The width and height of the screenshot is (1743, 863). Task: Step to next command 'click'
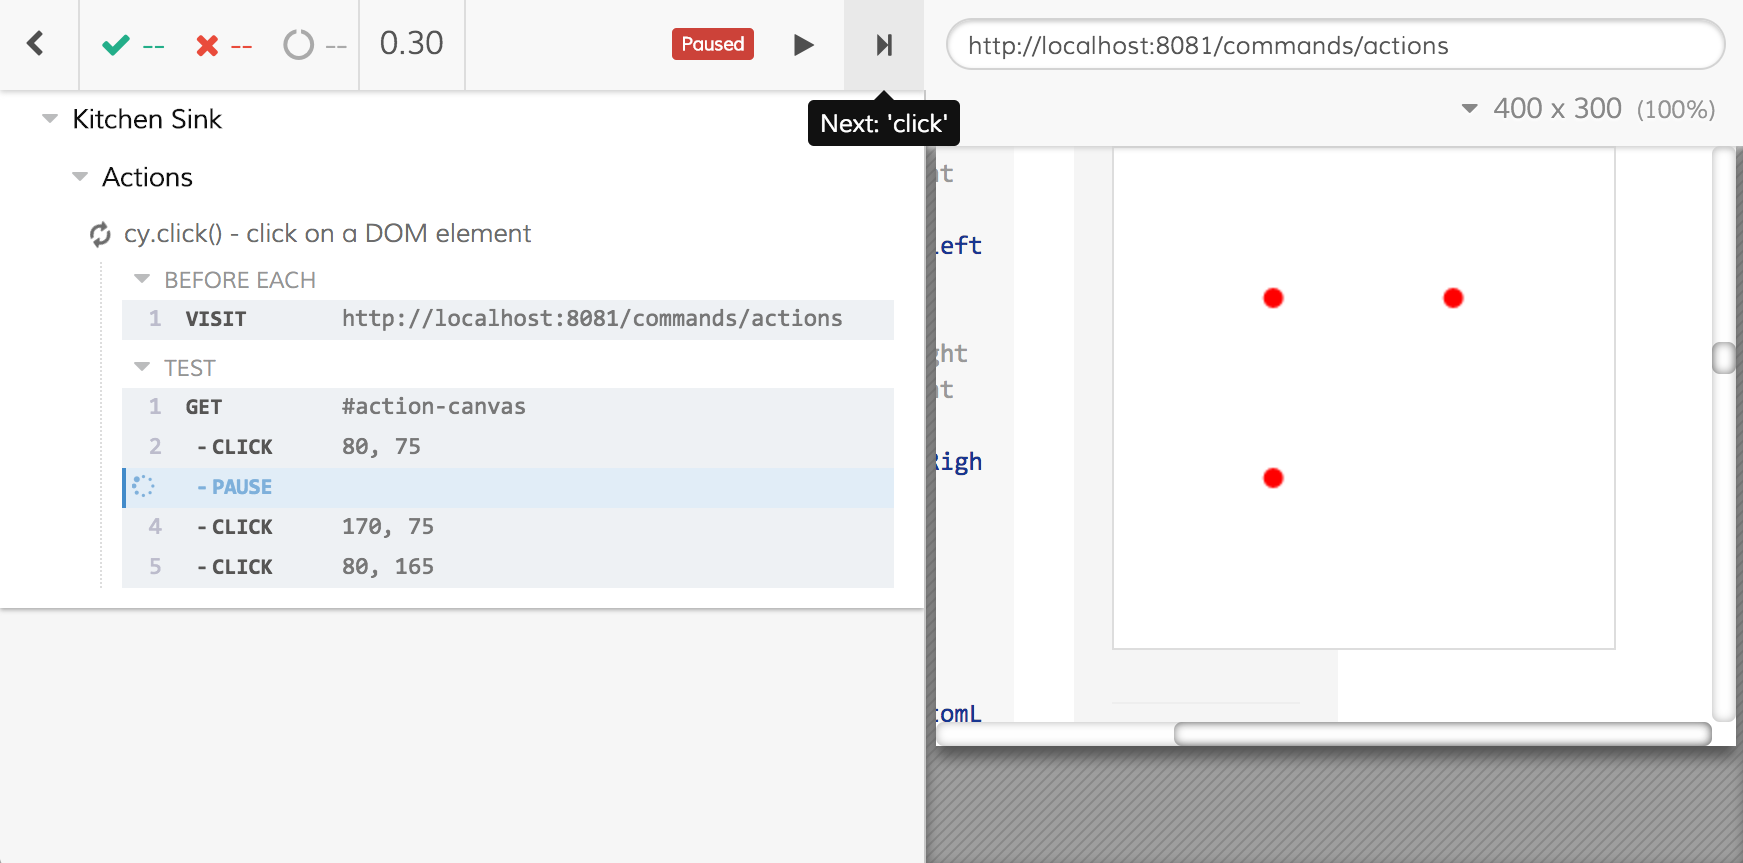884,45
